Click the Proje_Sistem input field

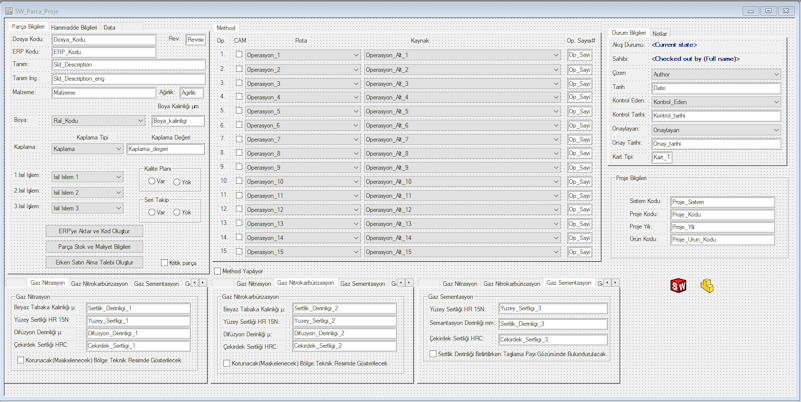click(722, 202)
